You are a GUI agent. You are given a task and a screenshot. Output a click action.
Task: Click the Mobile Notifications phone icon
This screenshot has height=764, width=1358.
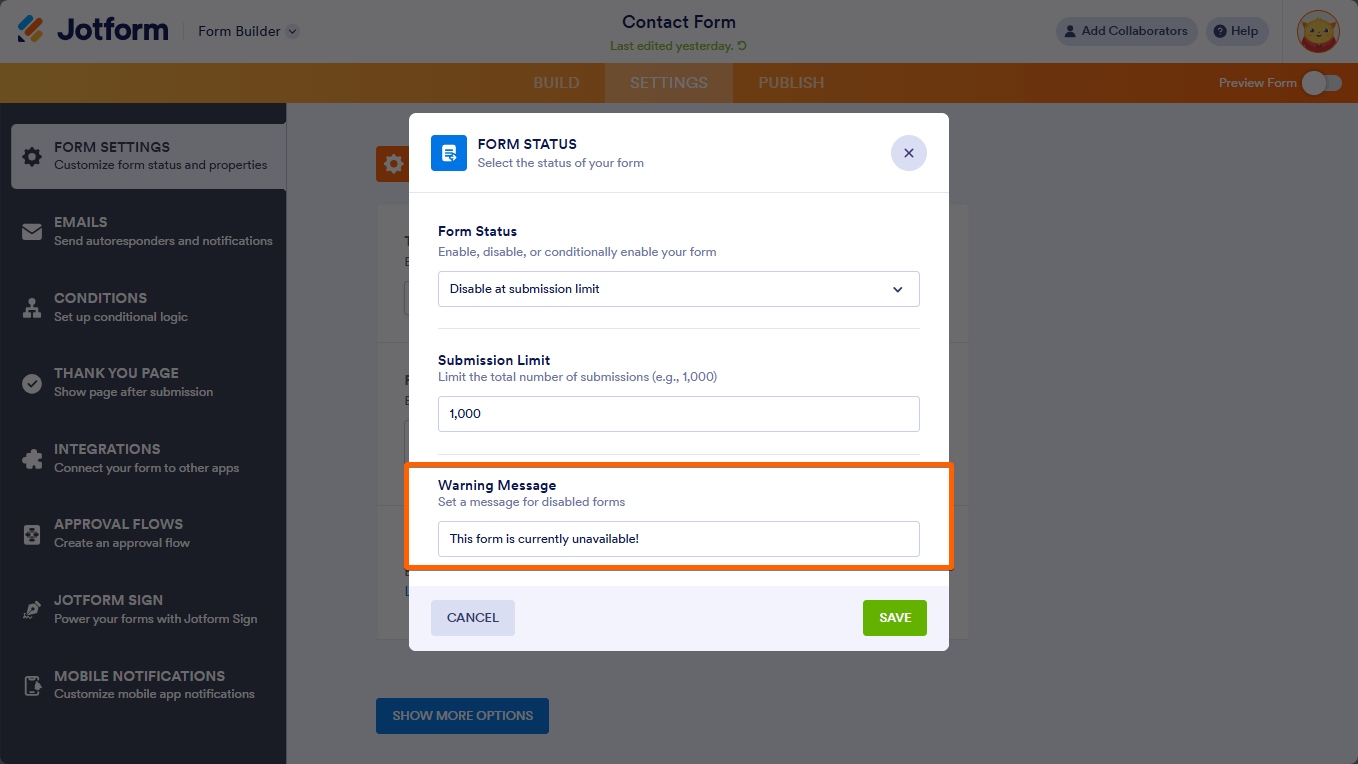[32, 685]
